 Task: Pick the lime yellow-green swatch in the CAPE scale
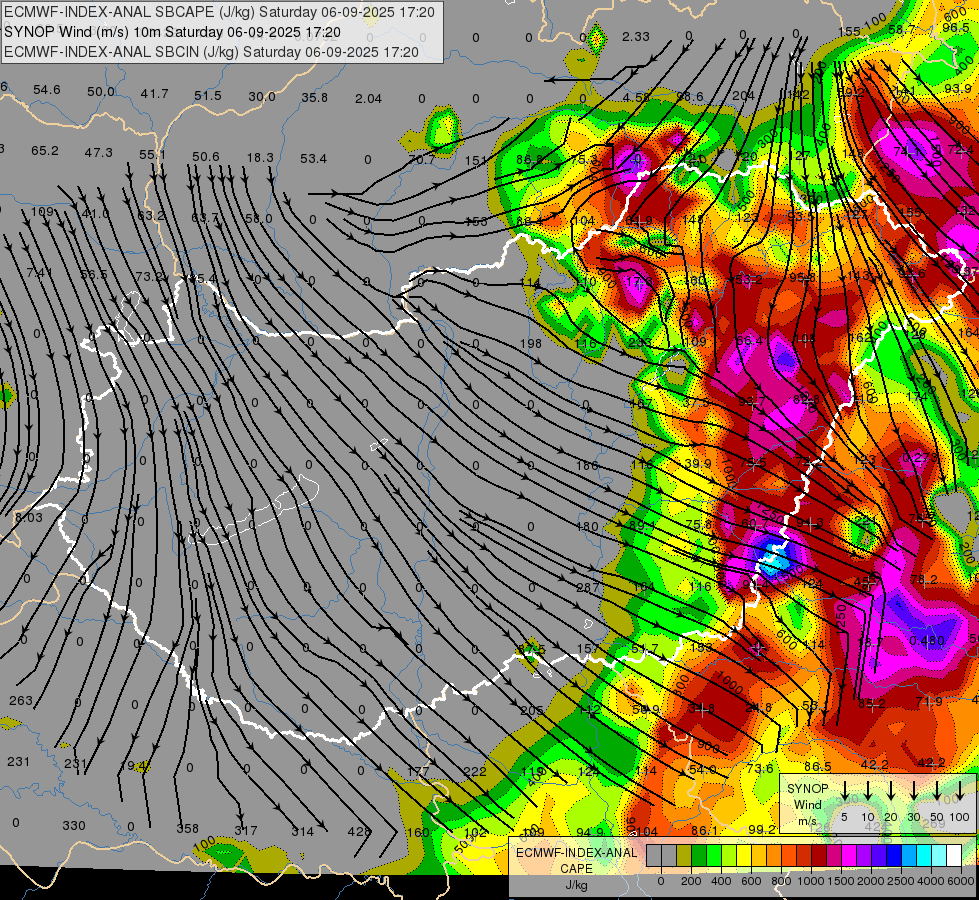pos(729,855)
